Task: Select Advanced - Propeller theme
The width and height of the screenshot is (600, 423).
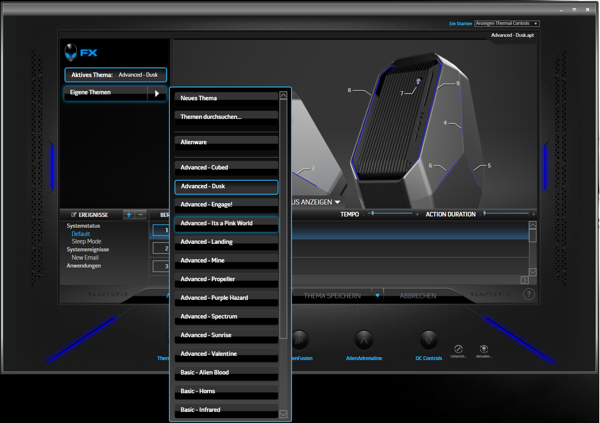Action: [x=226, y=280]
